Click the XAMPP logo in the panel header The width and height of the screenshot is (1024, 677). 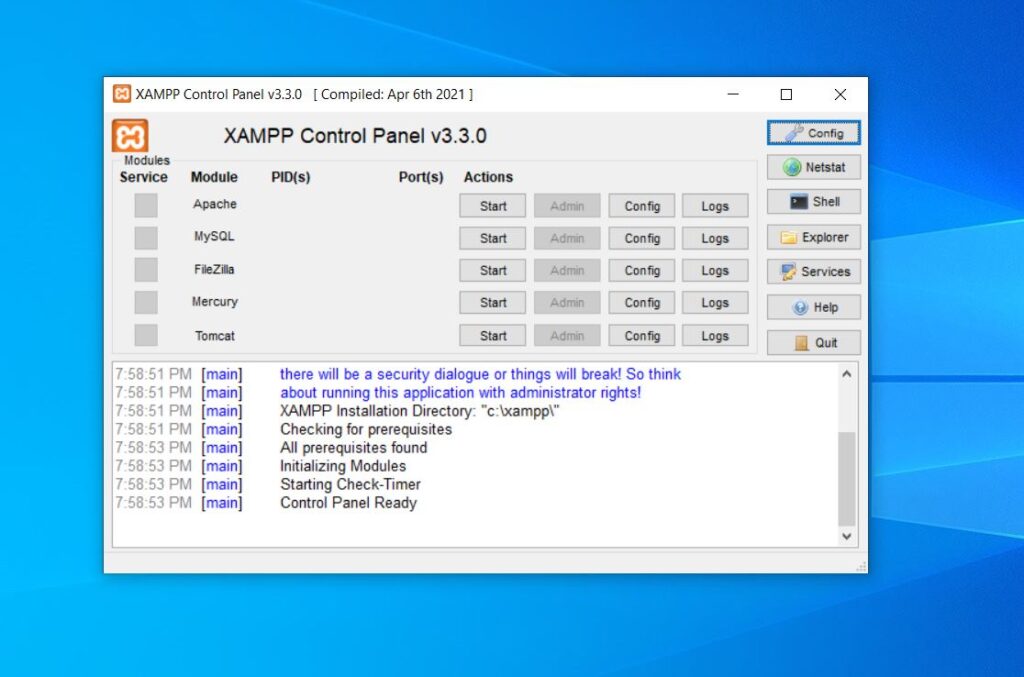tap(130, 136)
